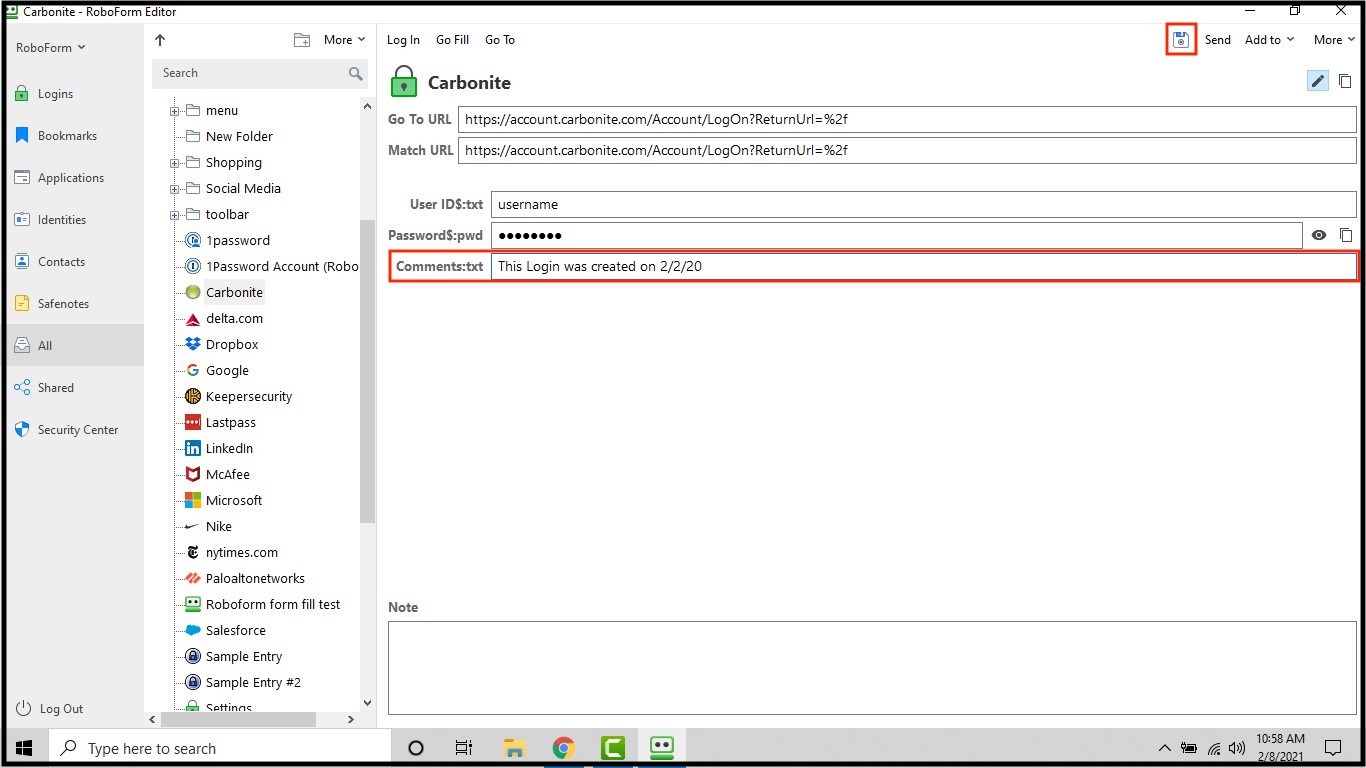Select the McAfee login
1366x768 pixels.
pyautogui.click(x=228, y=475)
